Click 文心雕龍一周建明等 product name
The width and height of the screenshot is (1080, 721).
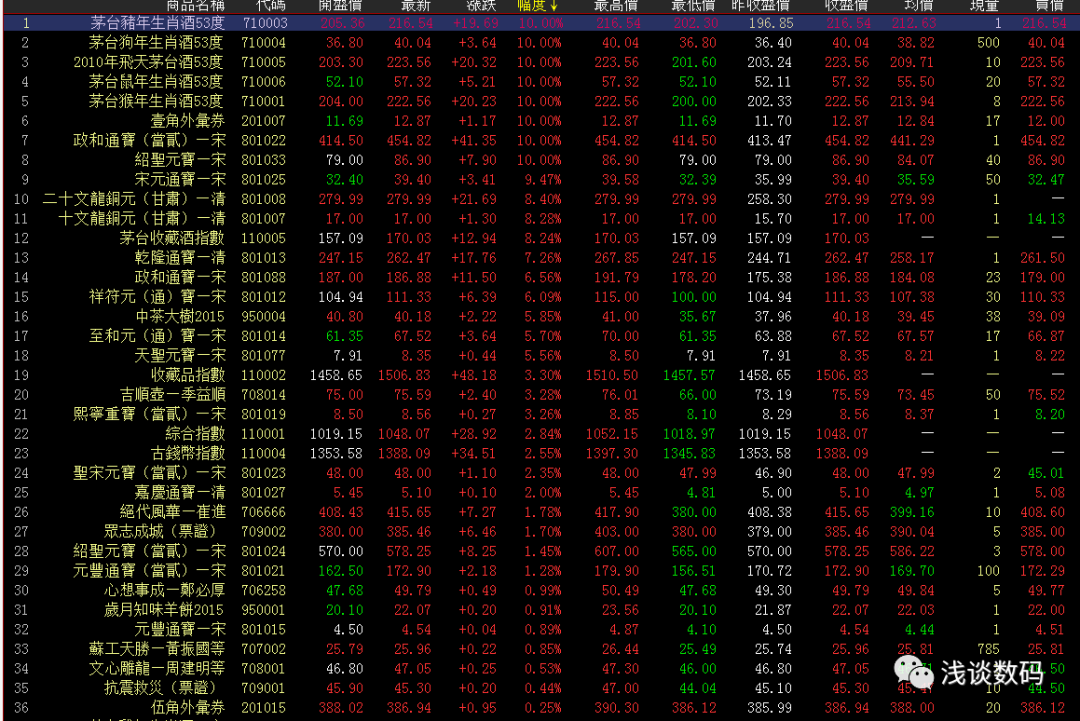coord(157,669)
